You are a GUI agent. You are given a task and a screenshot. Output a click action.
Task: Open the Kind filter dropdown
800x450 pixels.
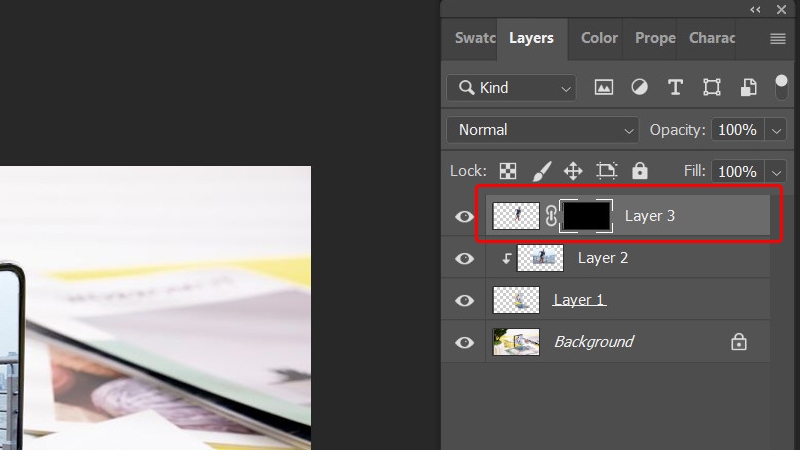[x=511, y=88]
